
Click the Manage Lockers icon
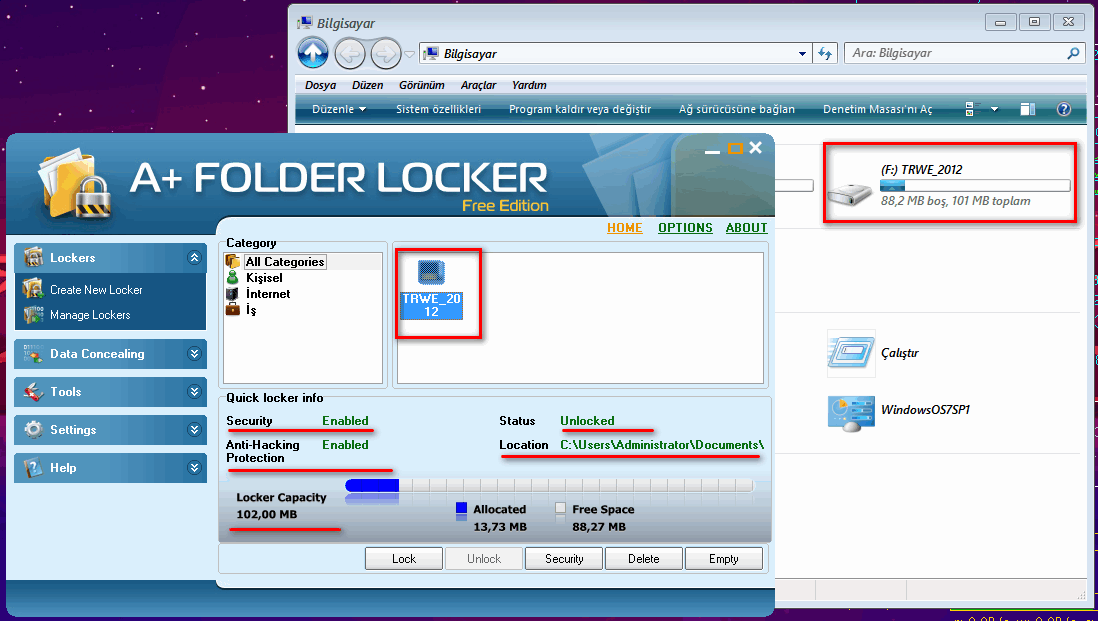(33, 315)
